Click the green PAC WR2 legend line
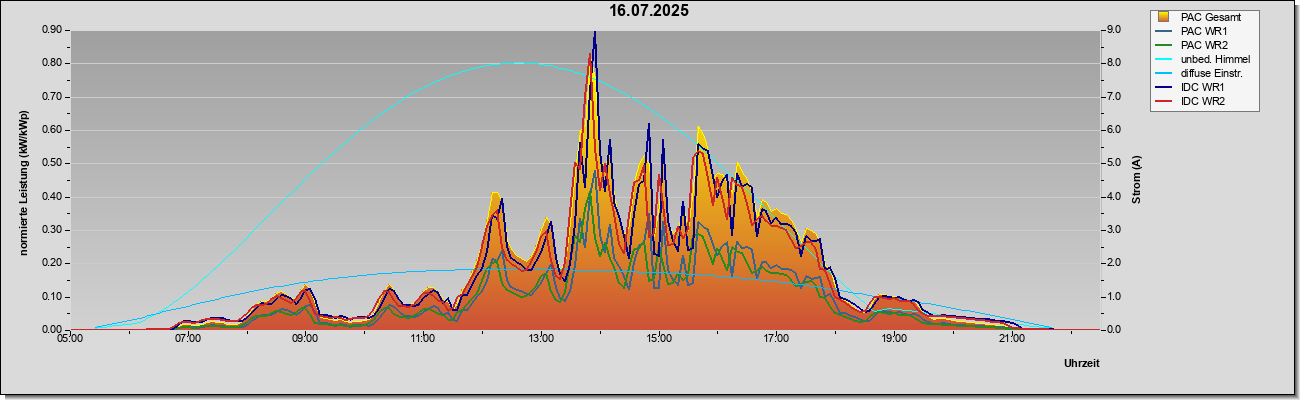 coord(1164,45)
